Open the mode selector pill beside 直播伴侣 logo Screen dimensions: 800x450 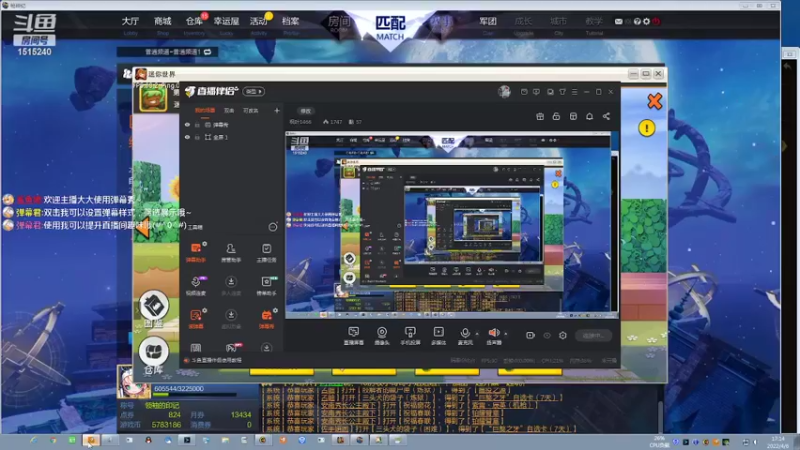(x=254, y=91)
